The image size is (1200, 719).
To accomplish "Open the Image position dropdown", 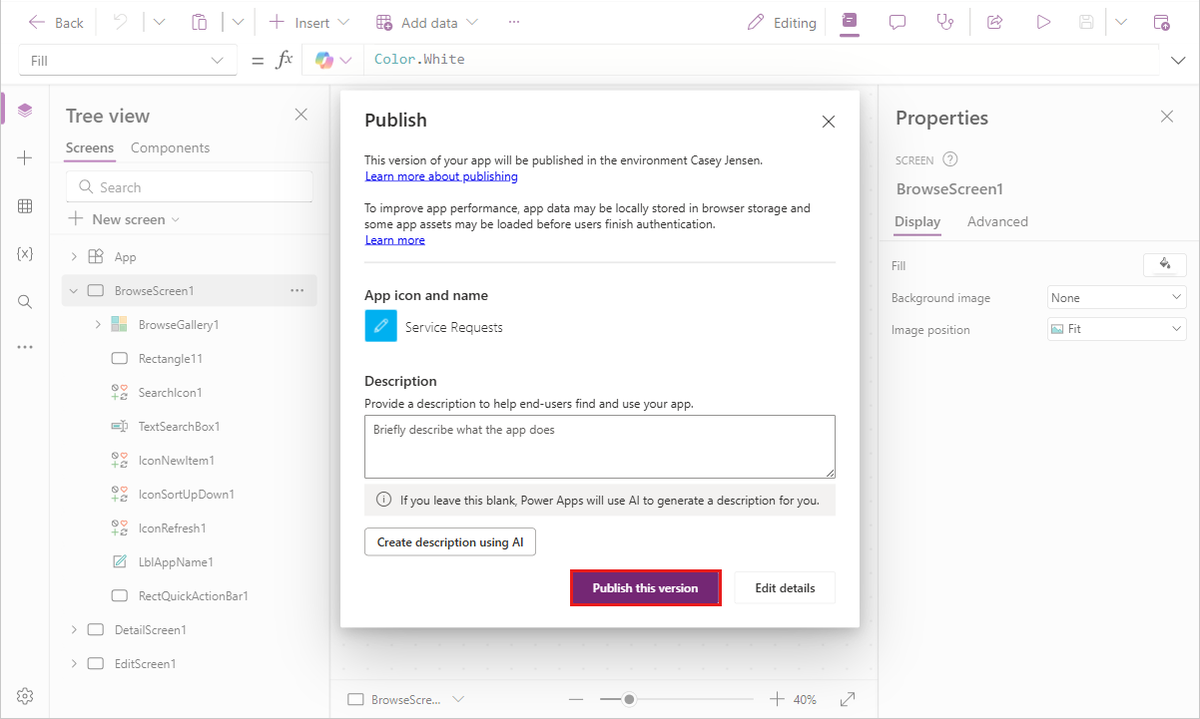I will click(1116, 329).
